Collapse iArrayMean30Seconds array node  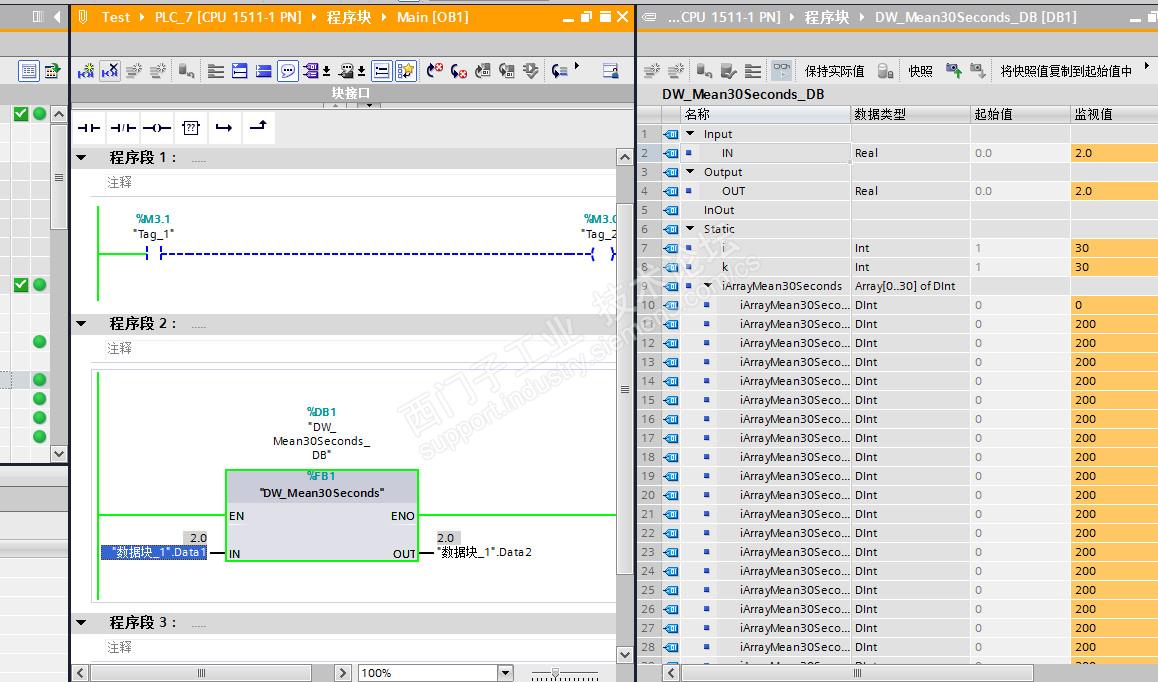[708, 286]
